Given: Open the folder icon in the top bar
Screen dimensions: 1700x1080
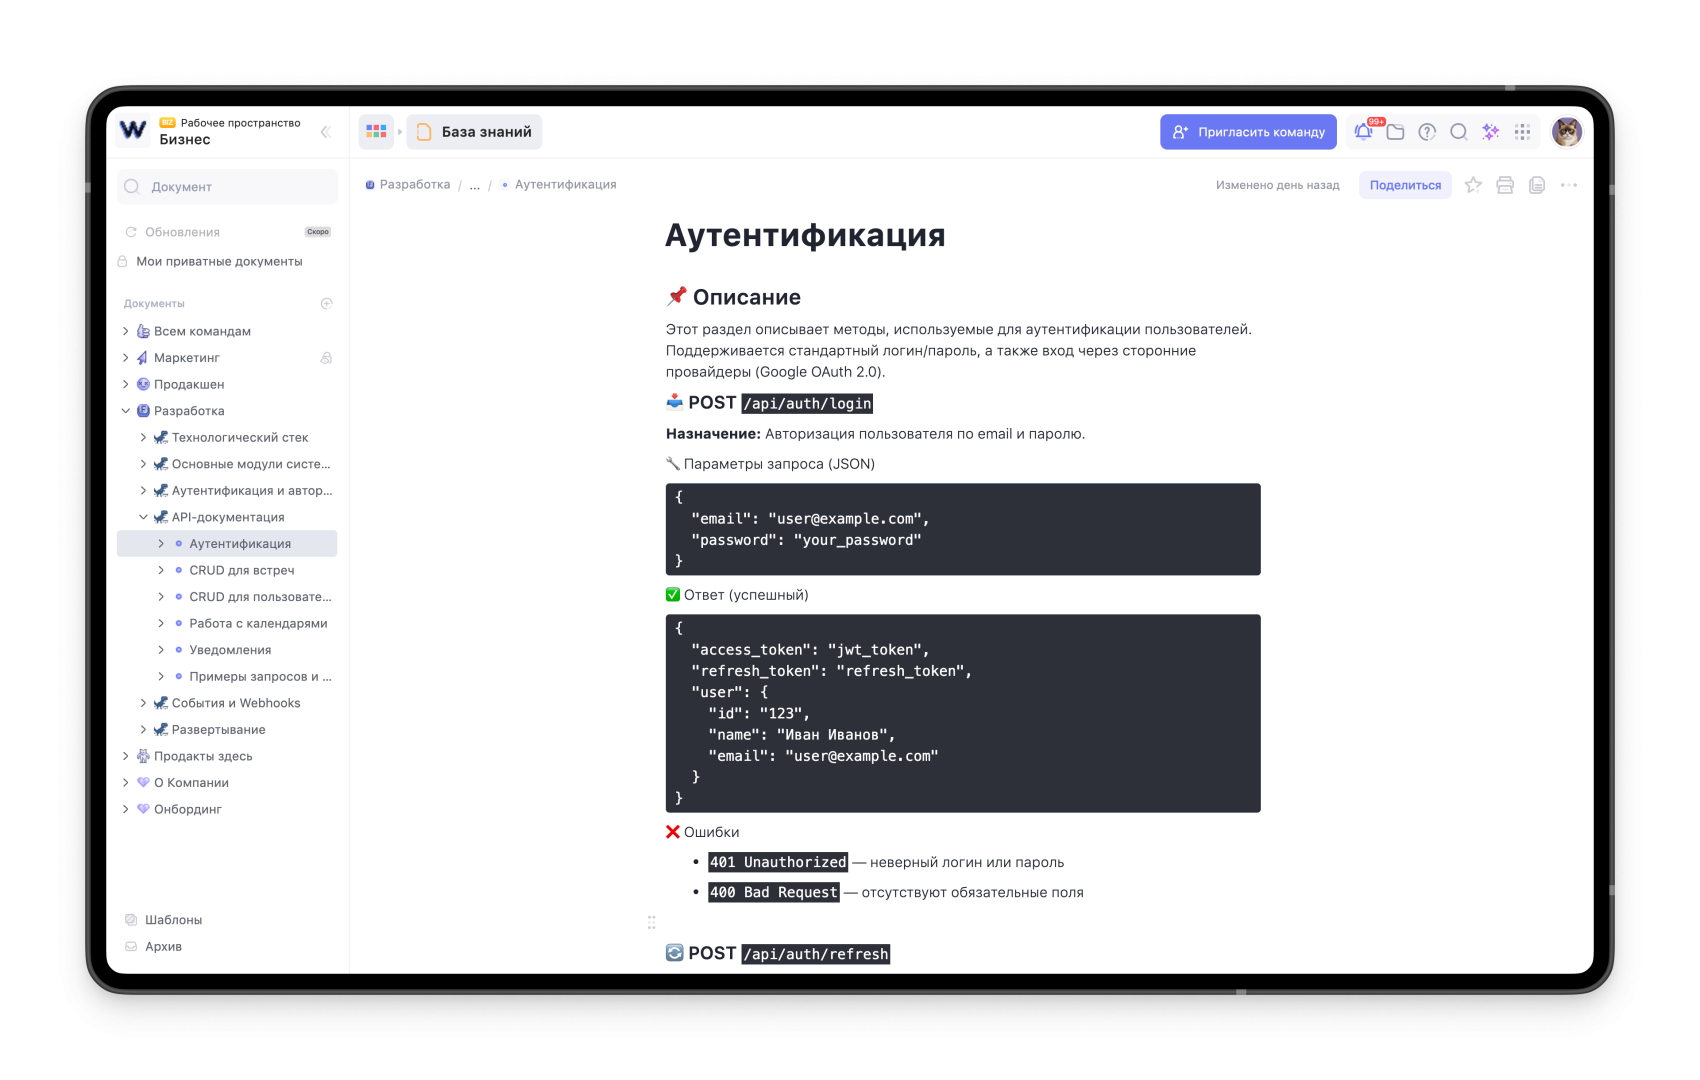Looking at the screenshot, I should (1395, 131).
